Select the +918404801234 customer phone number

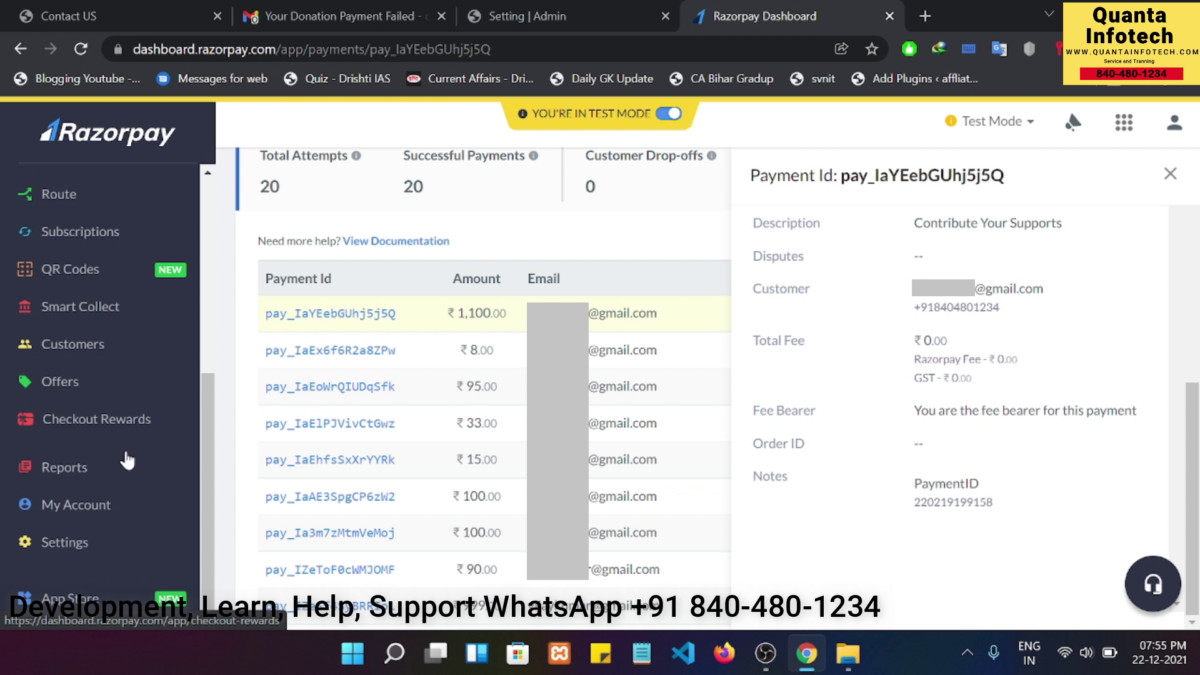[956, 307]
